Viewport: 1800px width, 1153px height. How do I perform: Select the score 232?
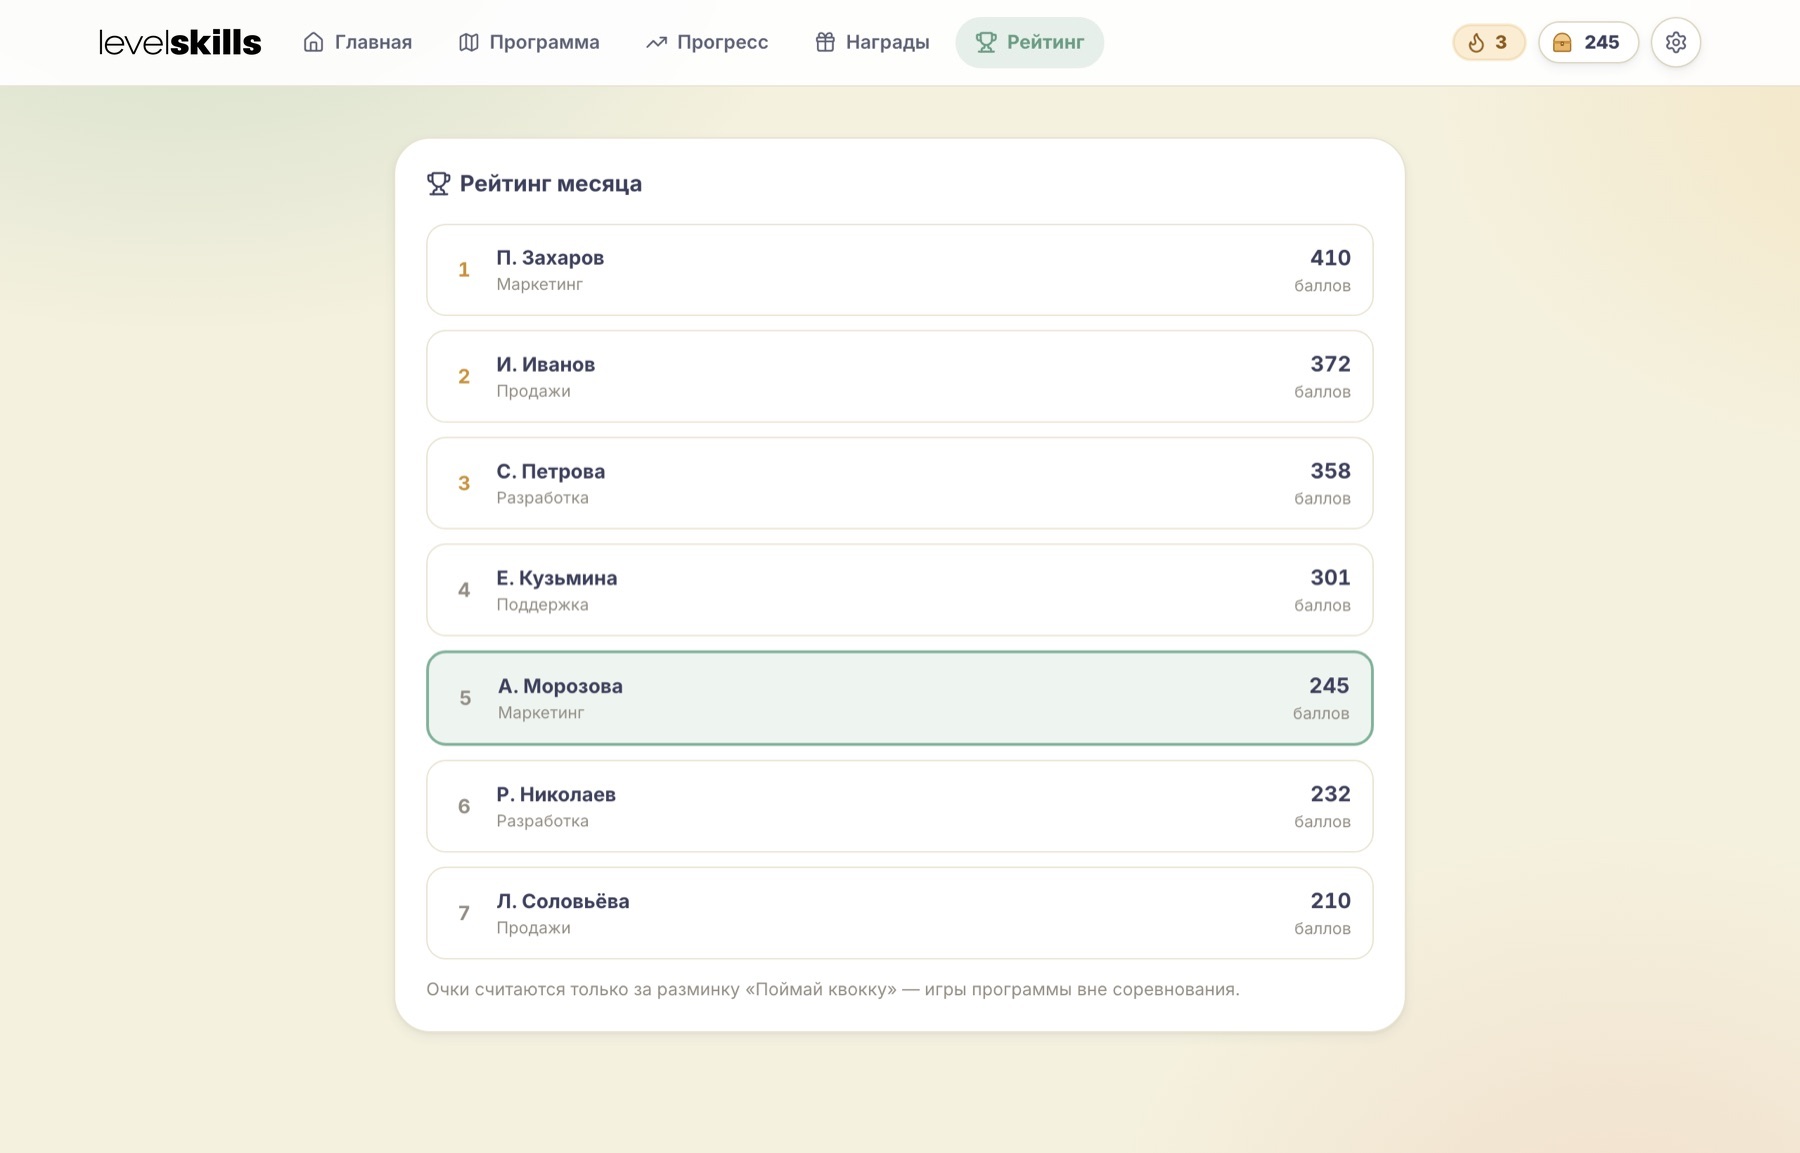coord(1330,794)
